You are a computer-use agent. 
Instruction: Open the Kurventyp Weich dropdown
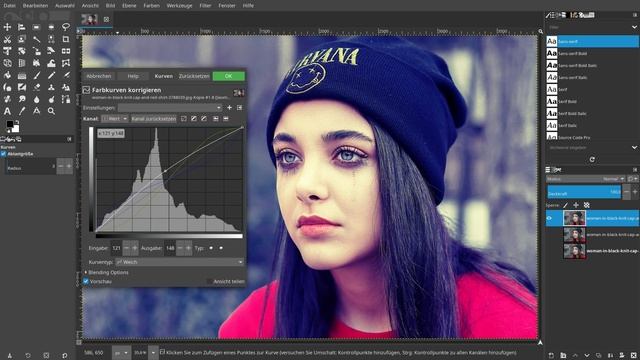tap(180, 262)
